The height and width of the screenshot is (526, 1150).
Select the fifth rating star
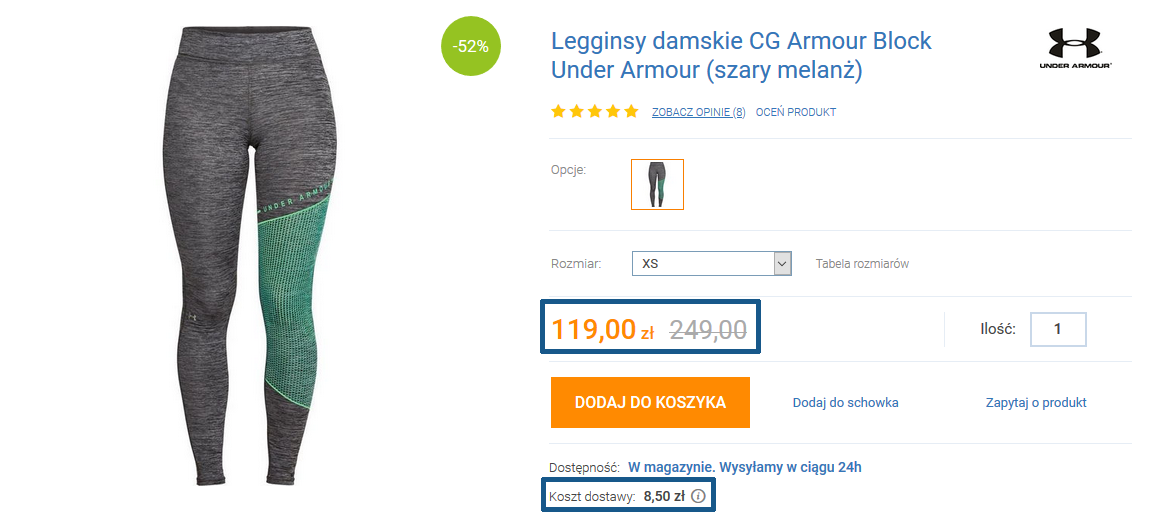(631, 111)
